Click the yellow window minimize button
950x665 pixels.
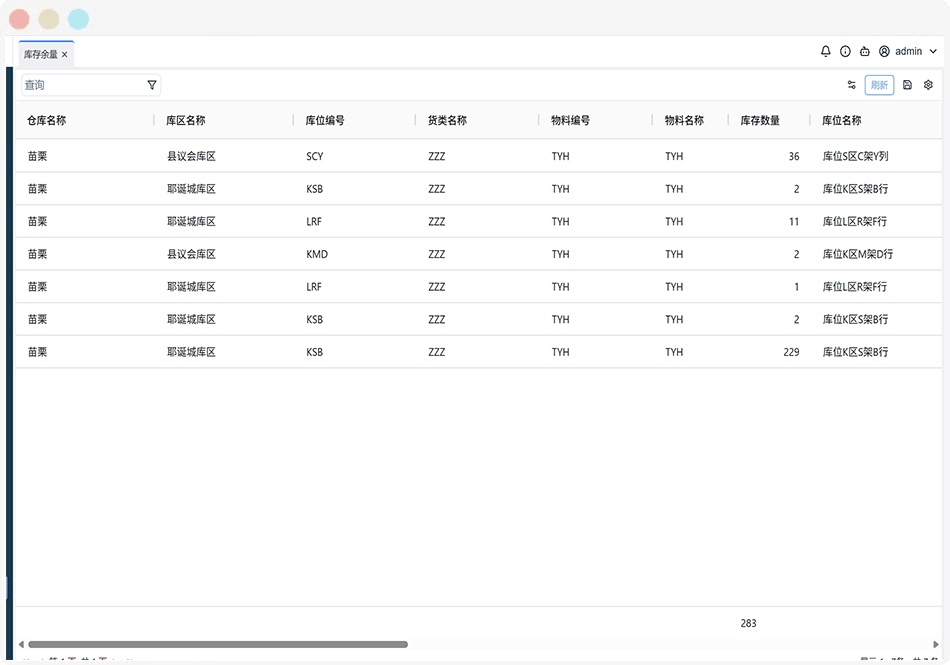click(x=48, y=19)
